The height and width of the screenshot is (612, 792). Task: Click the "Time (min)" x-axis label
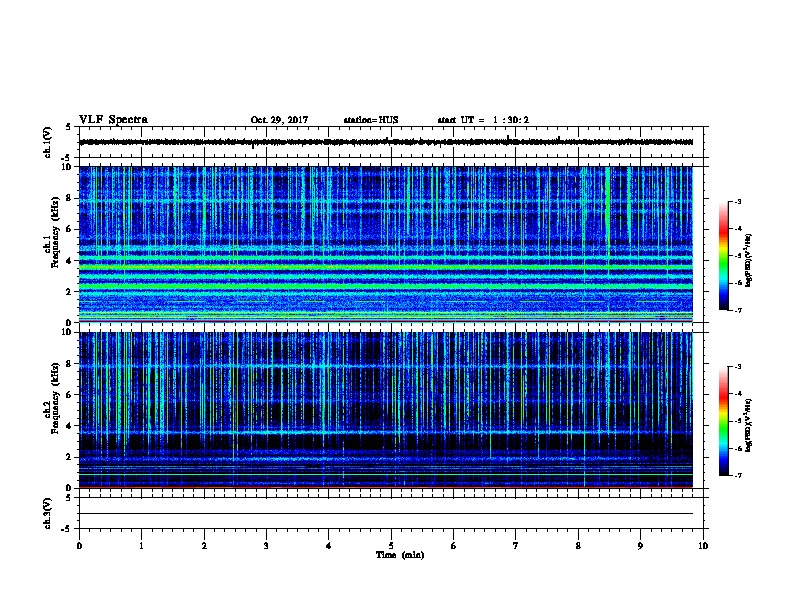(x=400, y=555)
